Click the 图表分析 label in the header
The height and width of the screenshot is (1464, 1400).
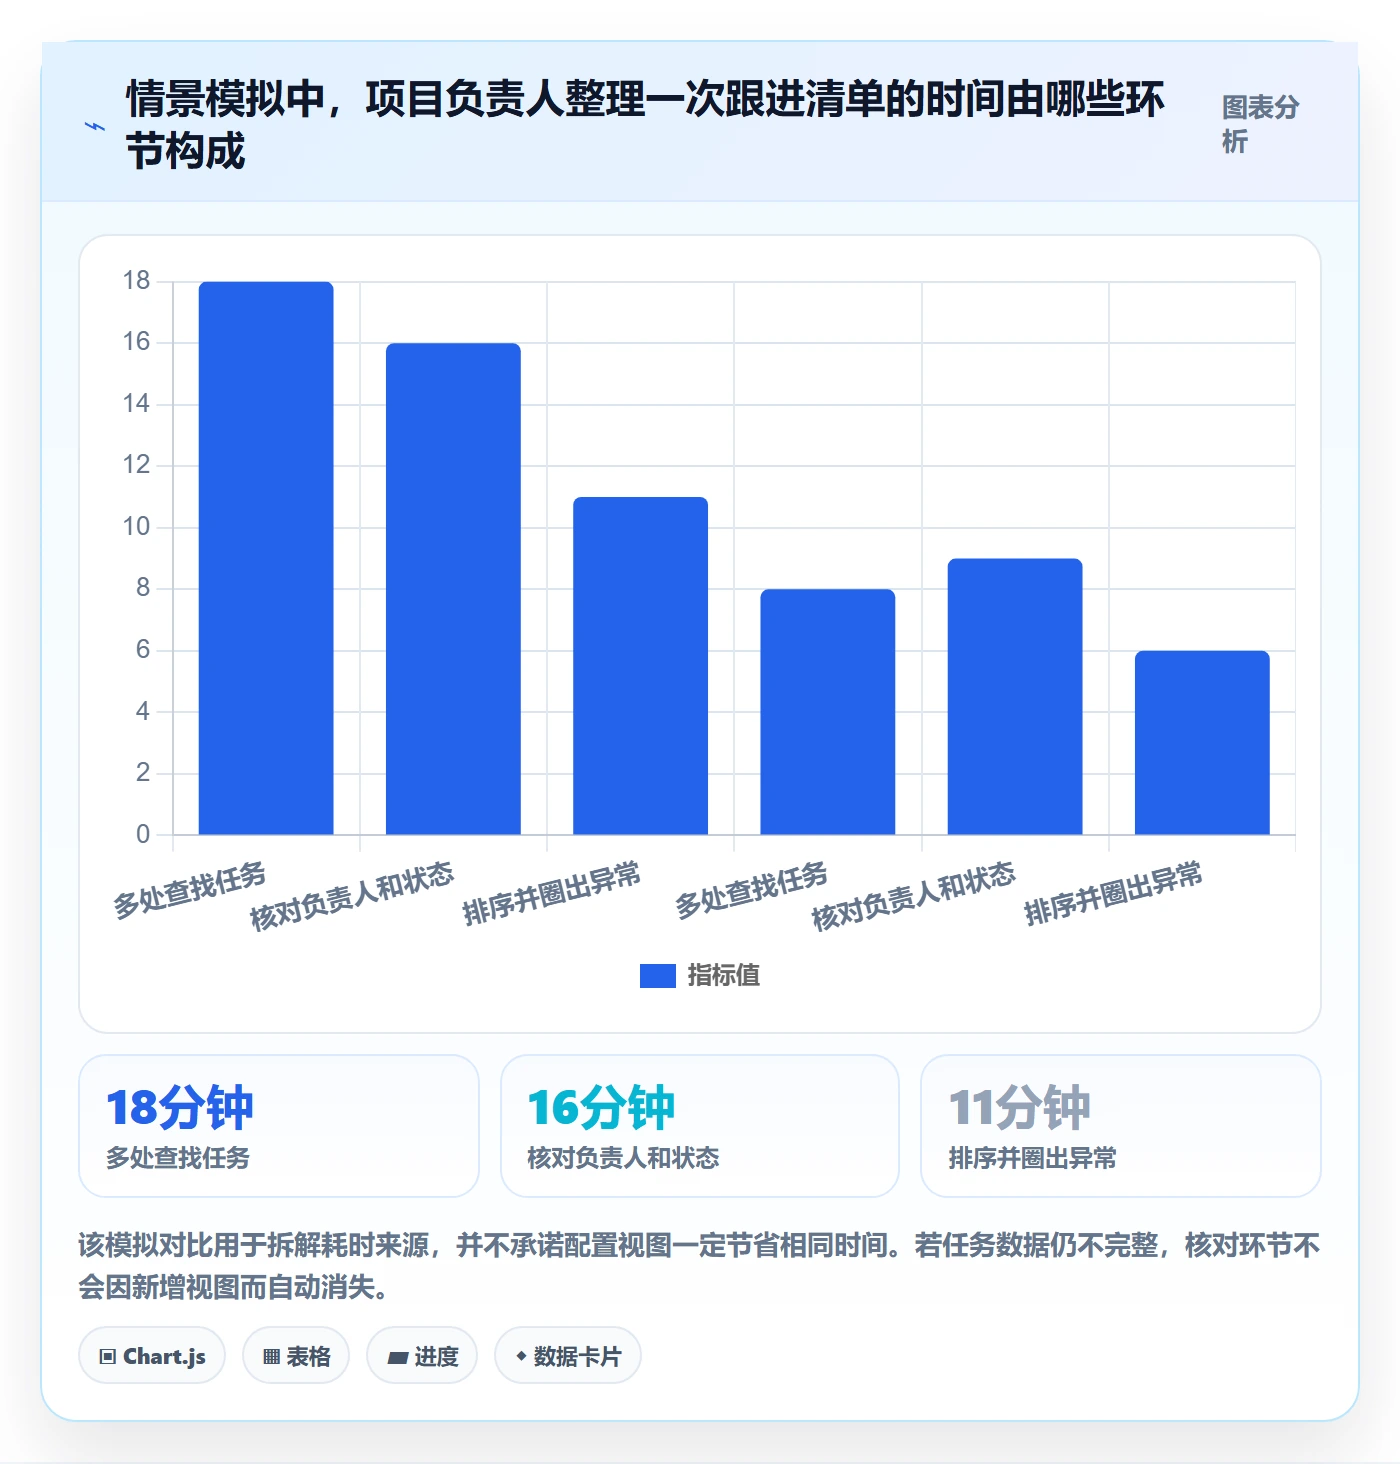1260,124
